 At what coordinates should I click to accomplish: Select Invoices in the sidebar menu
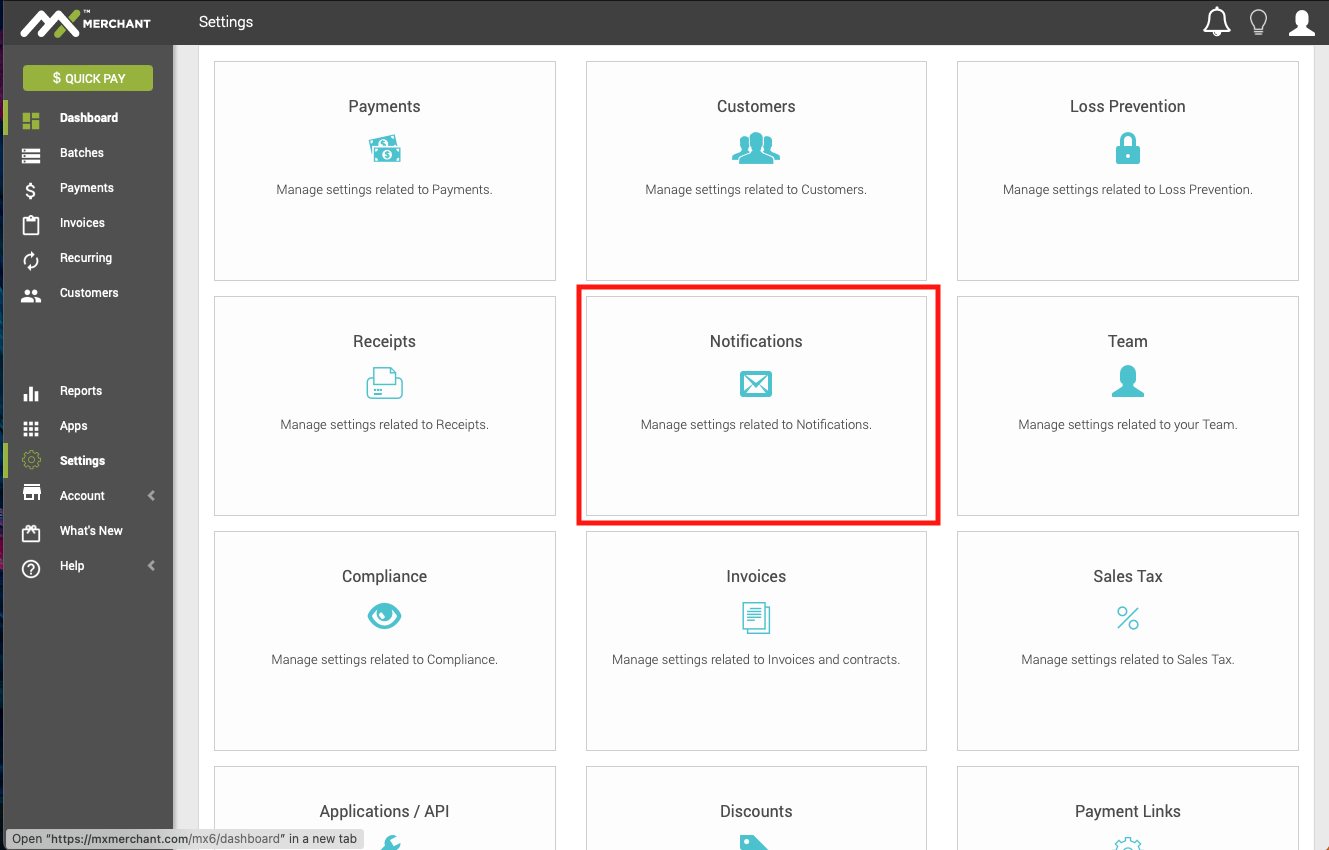(x=82, y=222)
